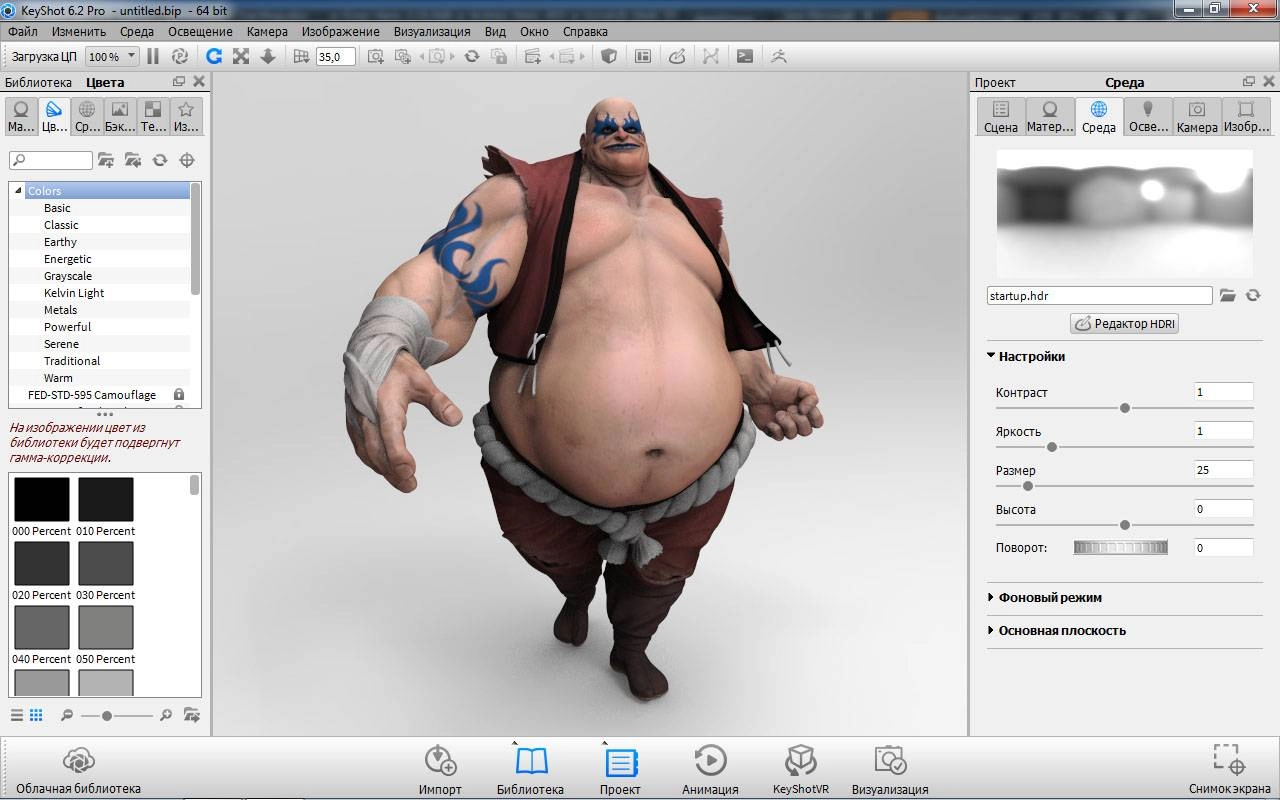Screen dimensions: 1280x800
Task: Click the camera lock toolbar icon
Action: [x=499, y=57]
